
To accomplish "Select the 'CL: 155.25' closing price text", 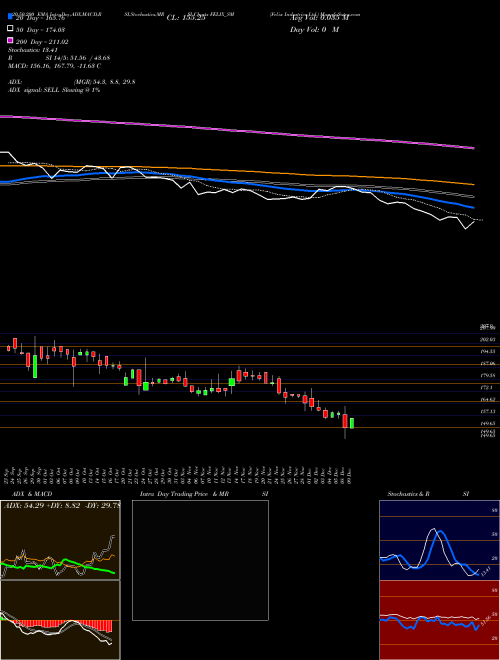I will (186, 18).
